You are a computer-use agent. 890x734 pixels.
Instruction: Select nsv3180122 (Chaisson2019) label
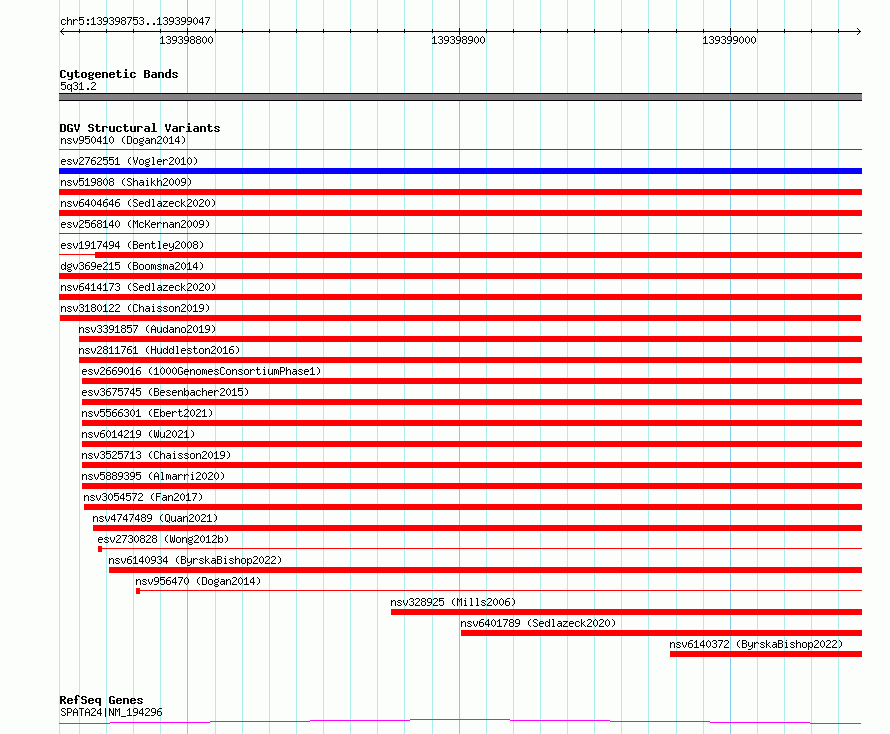135,308
